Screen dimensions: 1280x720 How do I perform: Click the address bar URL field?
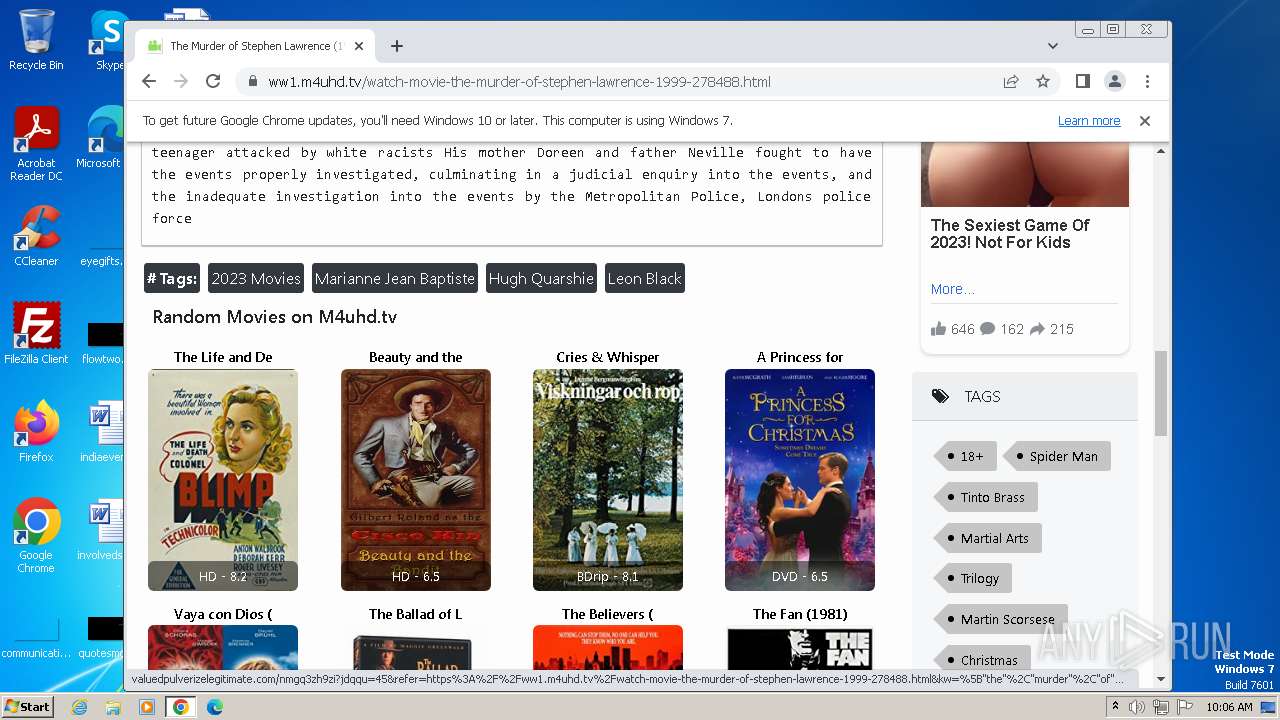click(x=620, y=82)
